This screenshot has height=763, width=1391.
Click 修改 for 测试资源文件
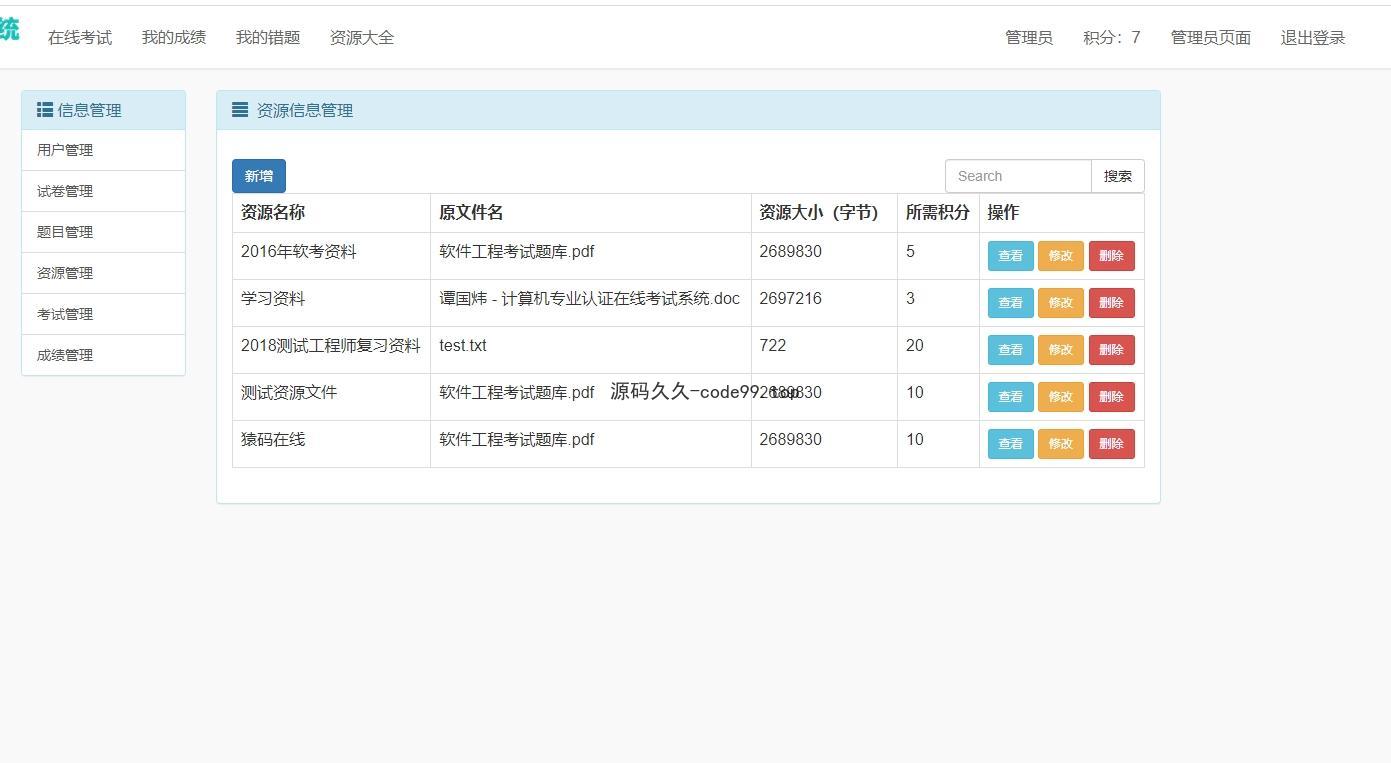(1060, 397)
